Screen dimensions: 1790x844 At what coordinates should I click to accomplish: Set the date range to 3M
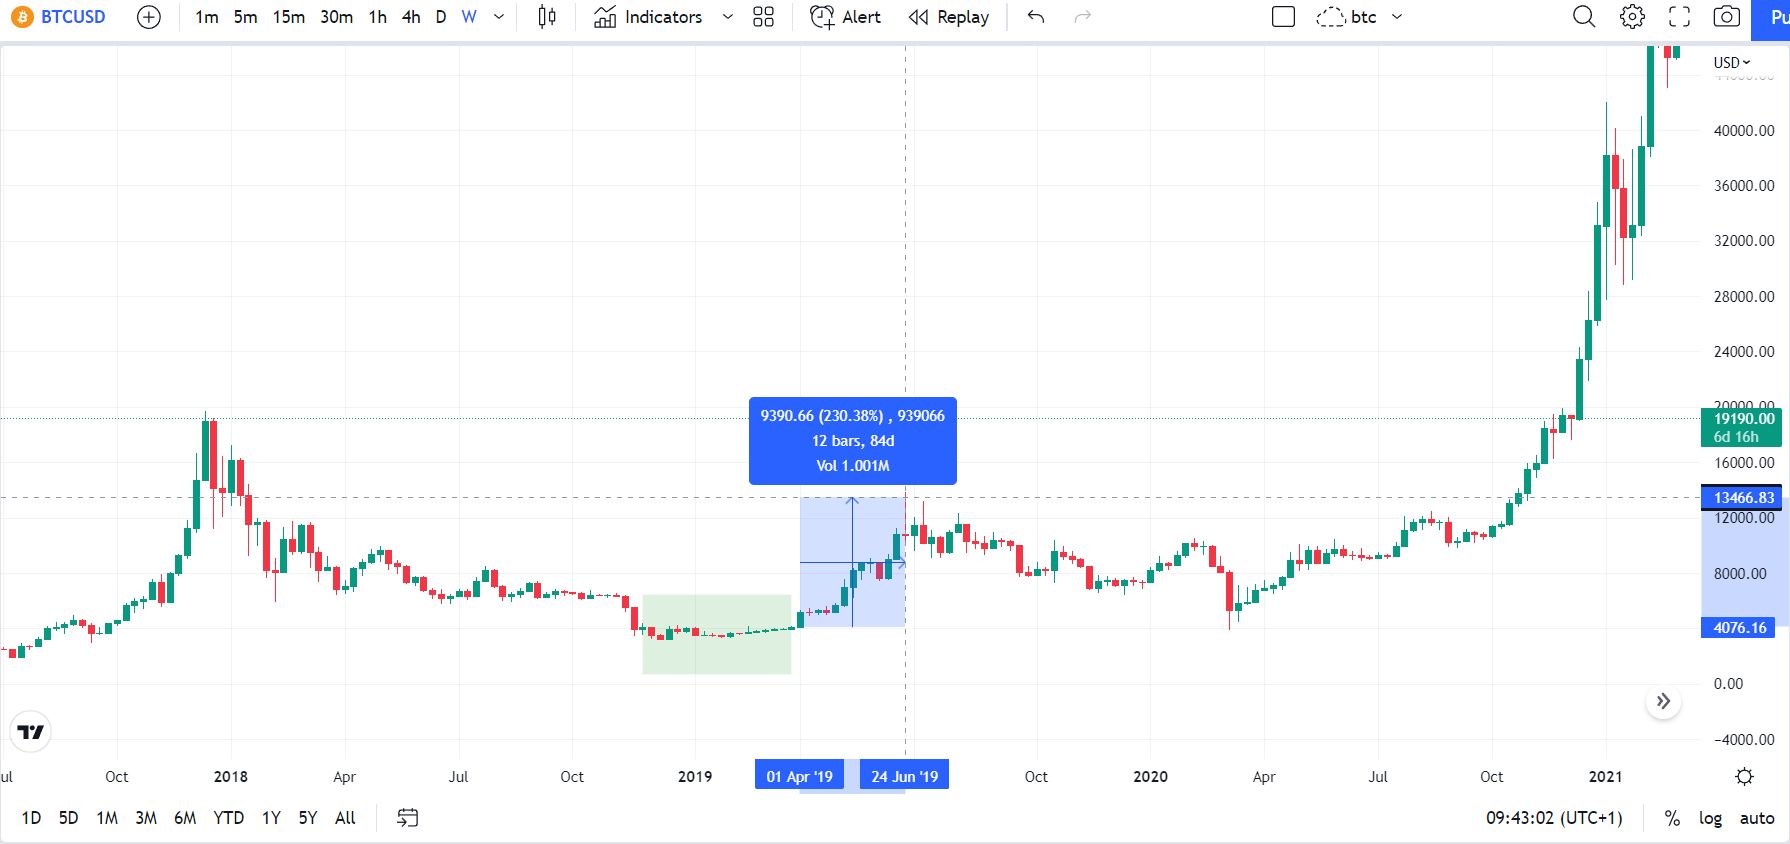pyautogui.click(x=146, y=818)
